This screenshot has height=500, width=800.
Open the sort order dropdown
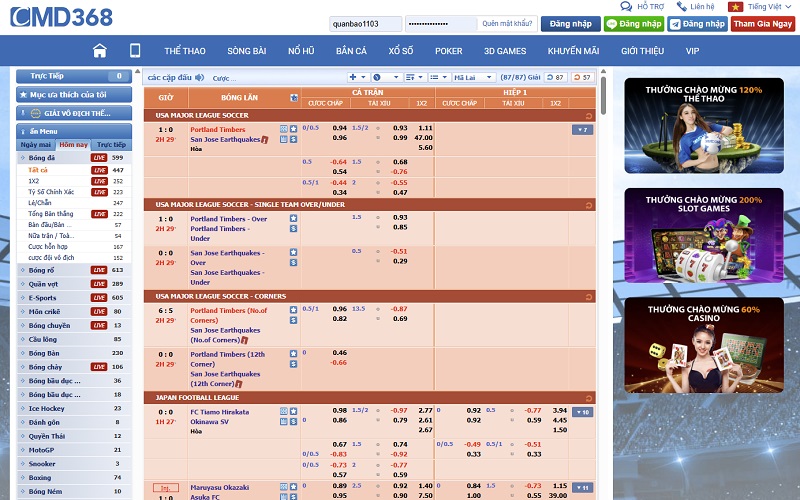click(x=414, y=78)
